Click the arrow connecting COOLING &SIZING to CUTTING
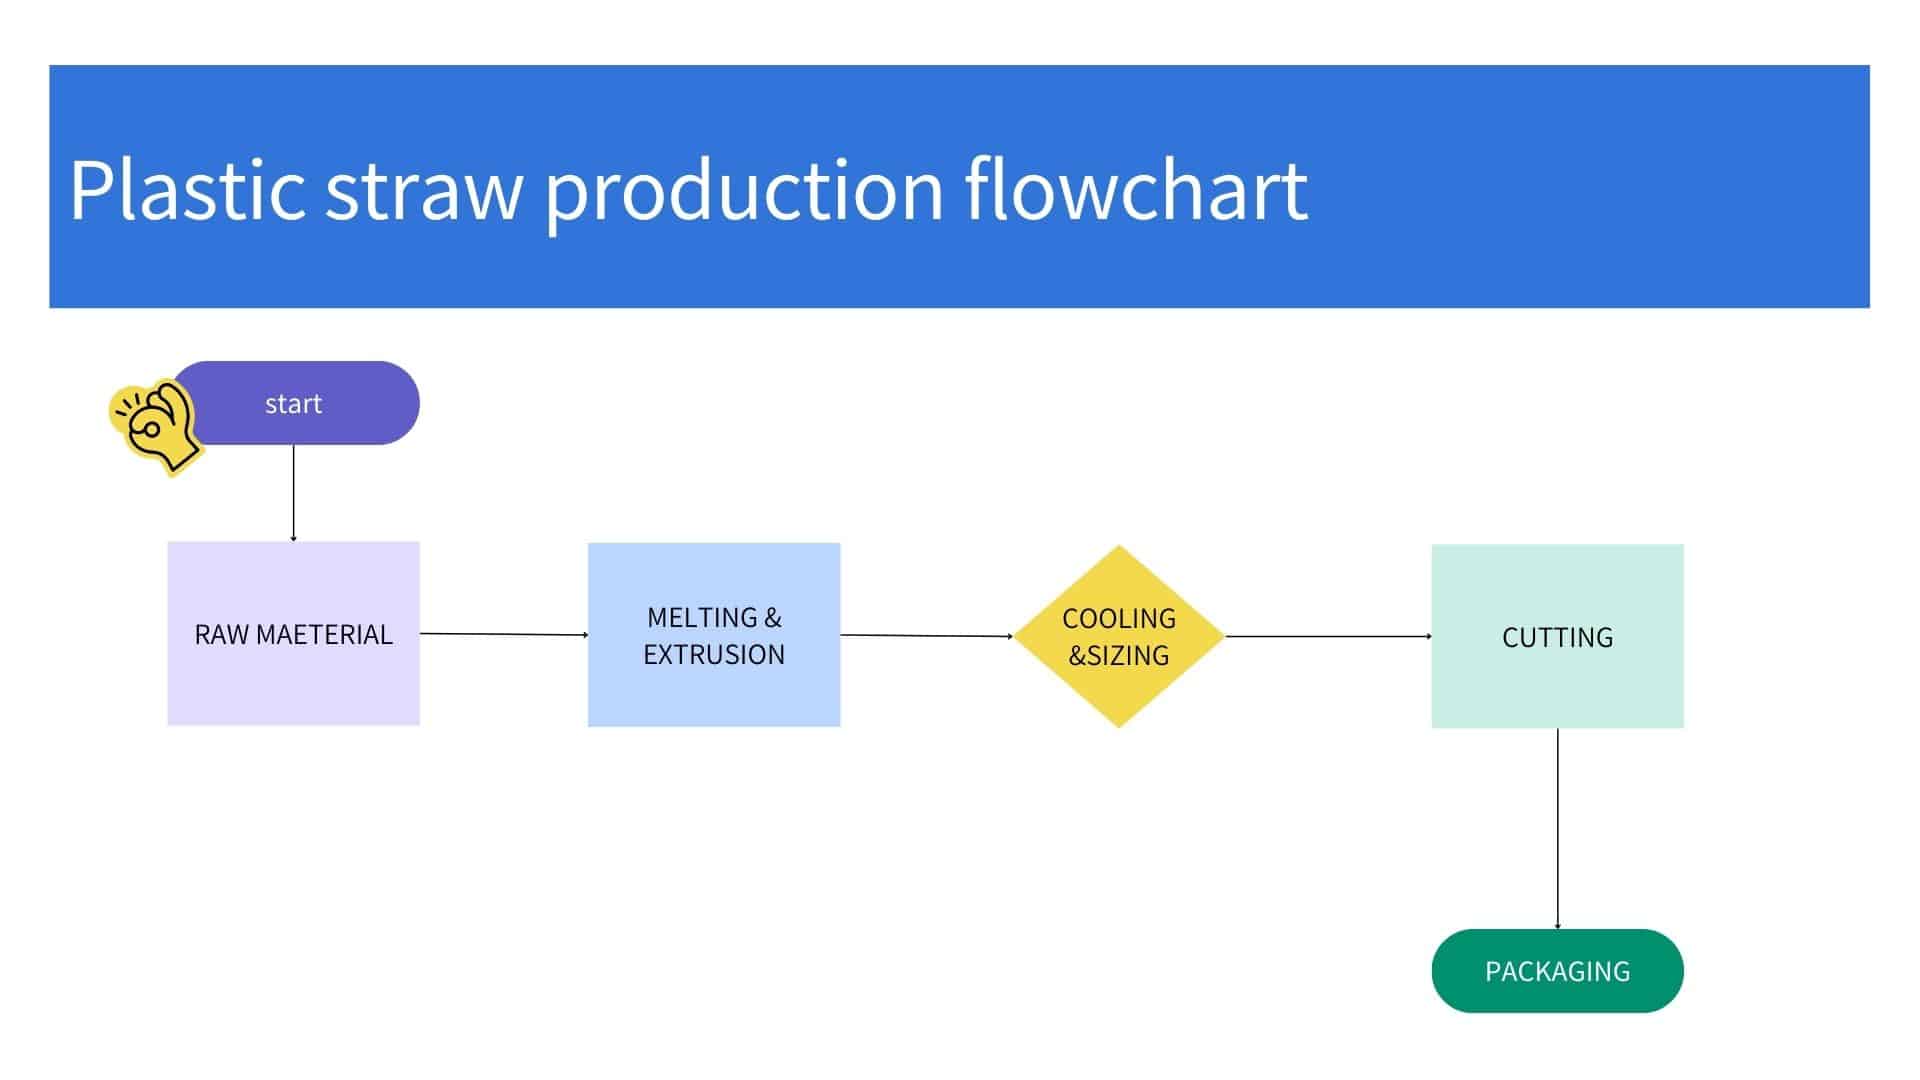This screenshot has height=1080, width=1920. pyautogui.click(x=1330, y=636)
